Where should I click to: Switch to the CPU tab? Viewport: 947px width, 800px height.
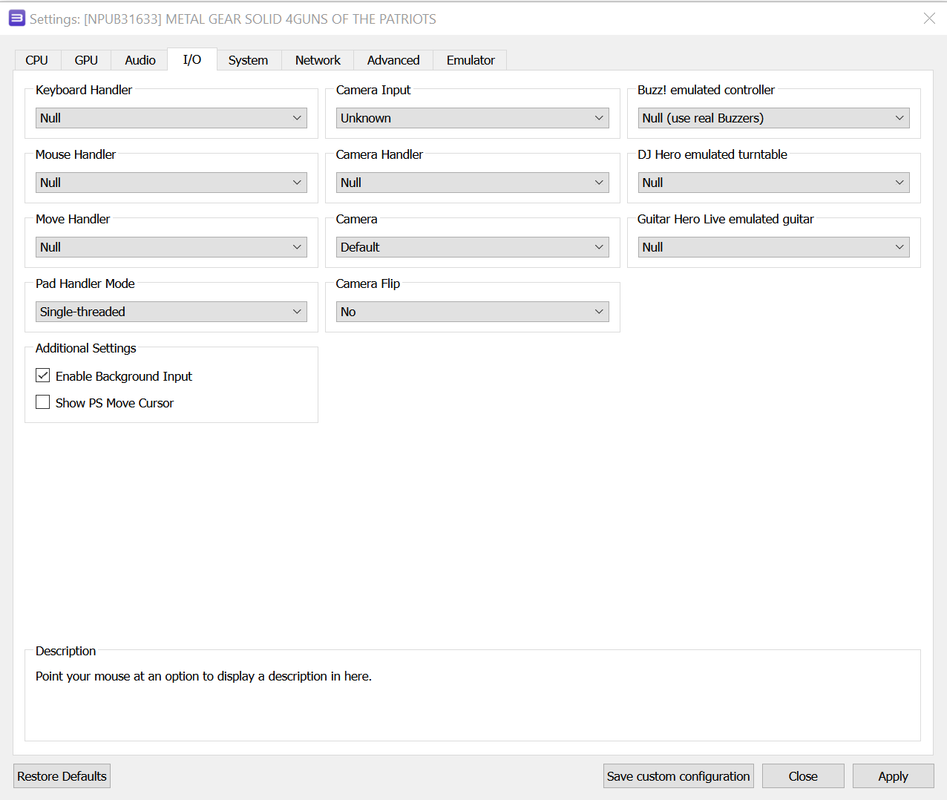[37, 60]
